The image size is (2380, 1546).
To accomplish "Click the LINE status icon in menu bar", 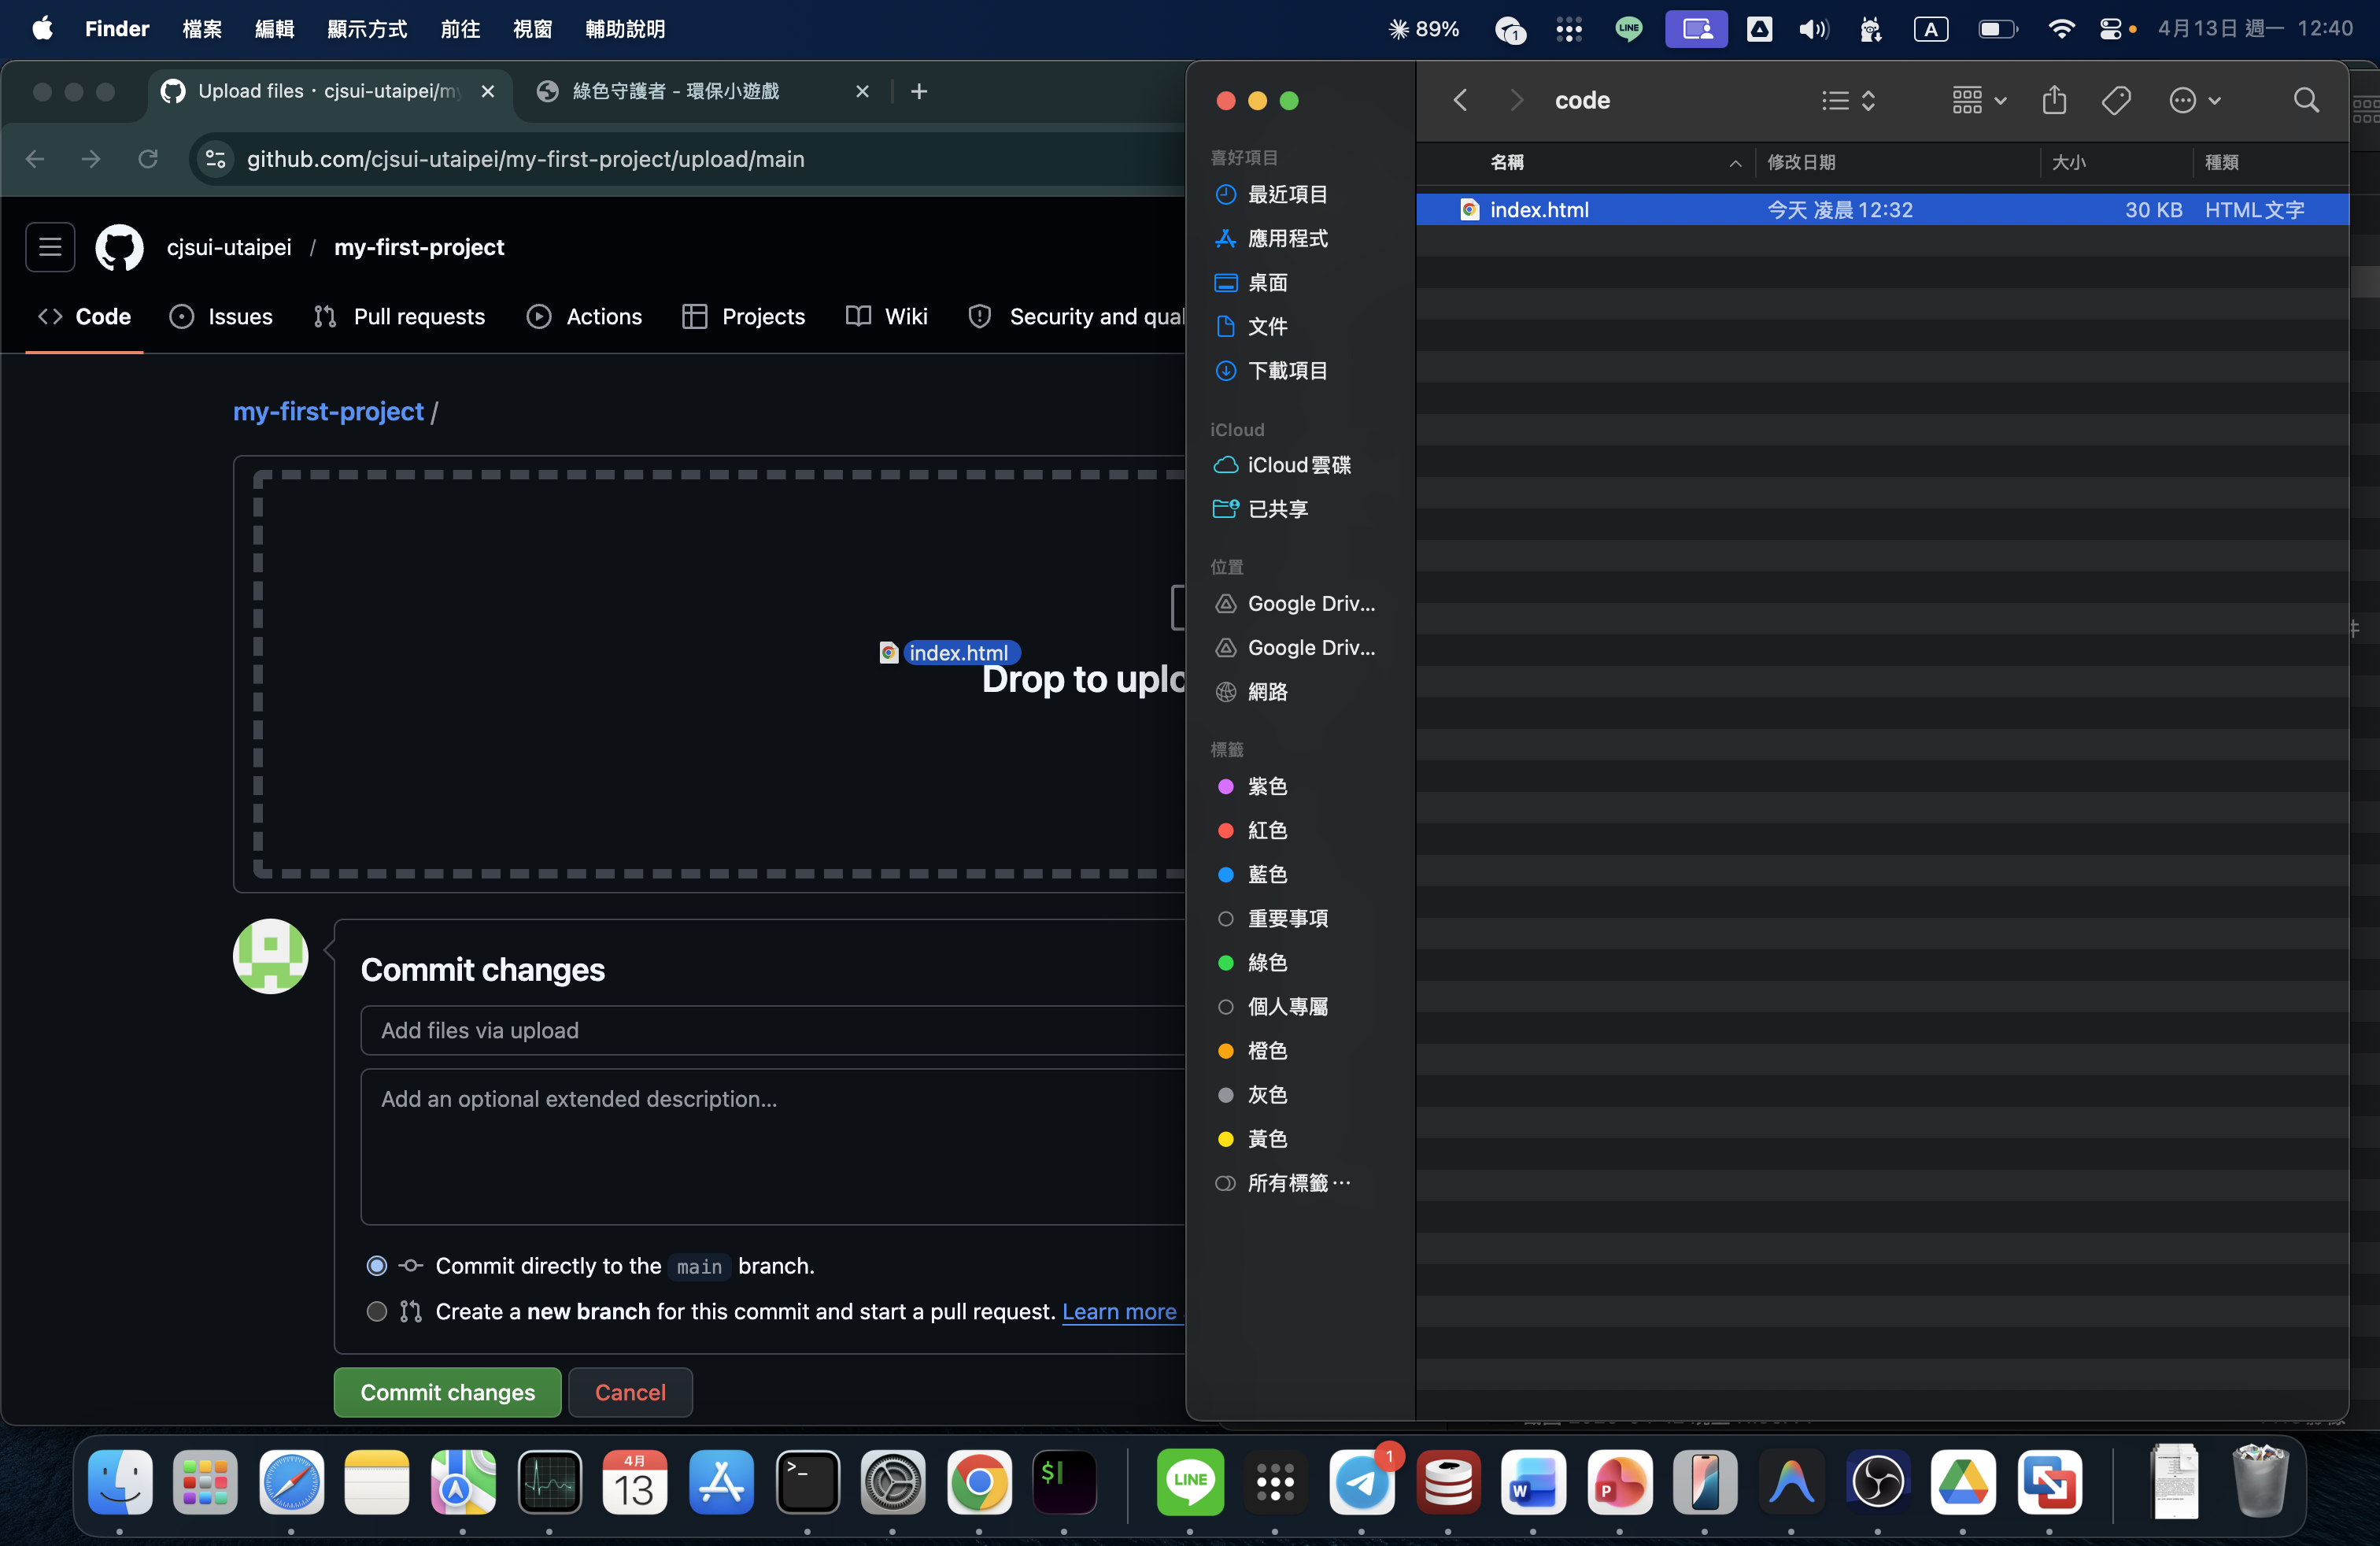I will (1628, 29).
